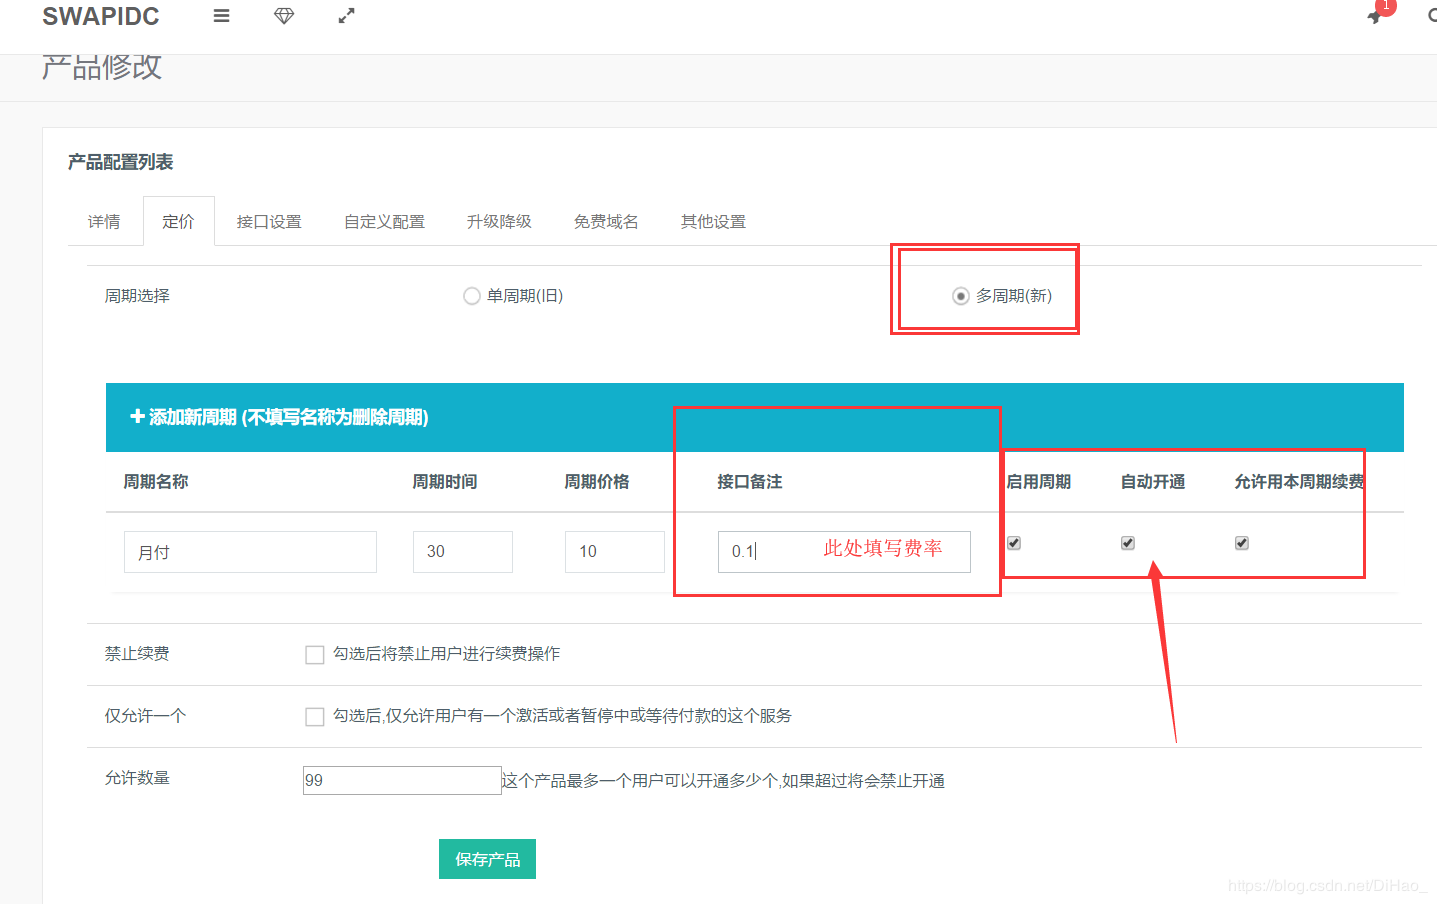Screen dimensions: 1437x904
Task: Enable the 禁止续费 checkbox
Action: pos(314,654)
